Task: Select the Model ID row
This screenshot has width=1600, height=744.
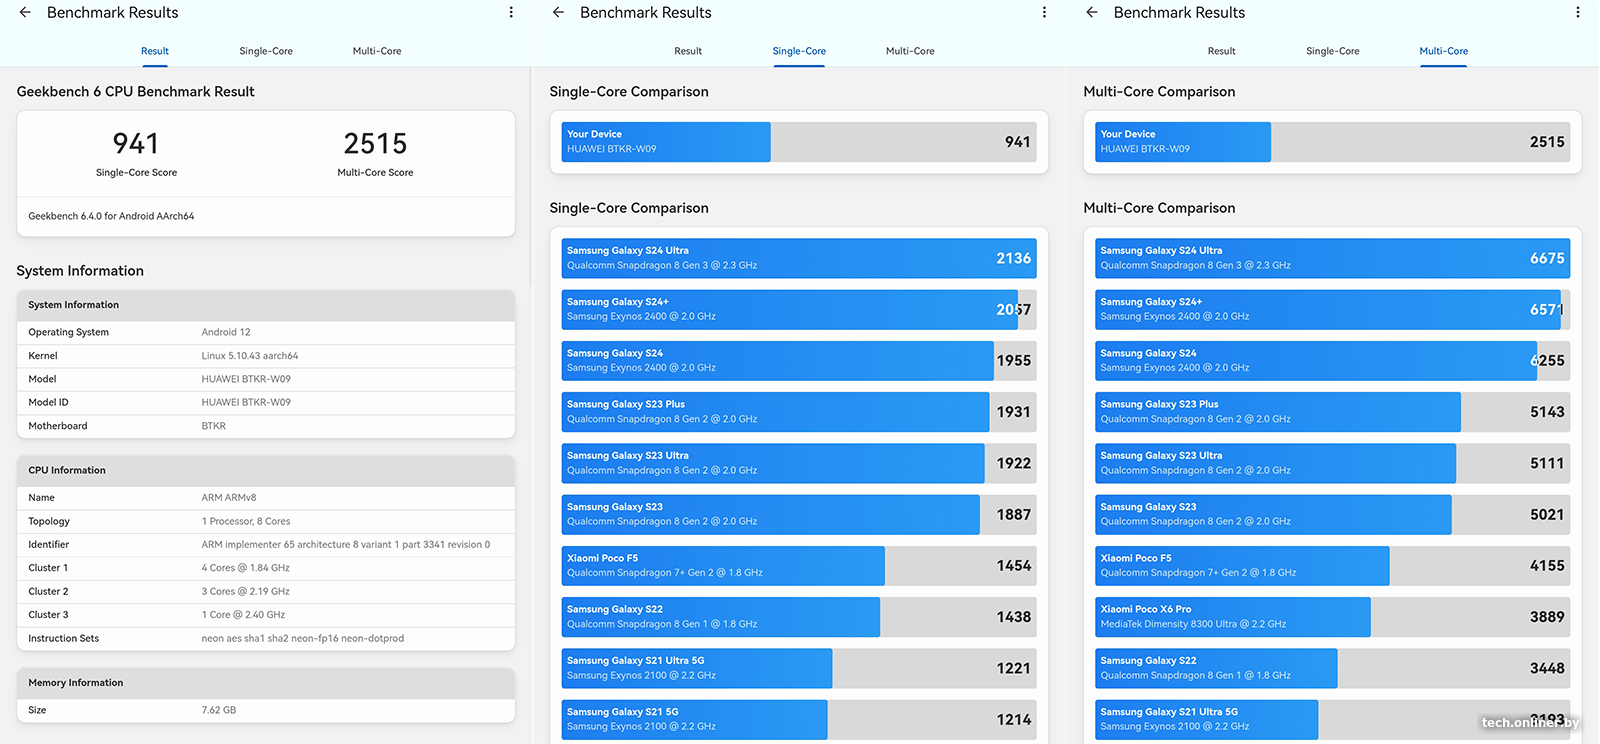Action: [266, 402]
